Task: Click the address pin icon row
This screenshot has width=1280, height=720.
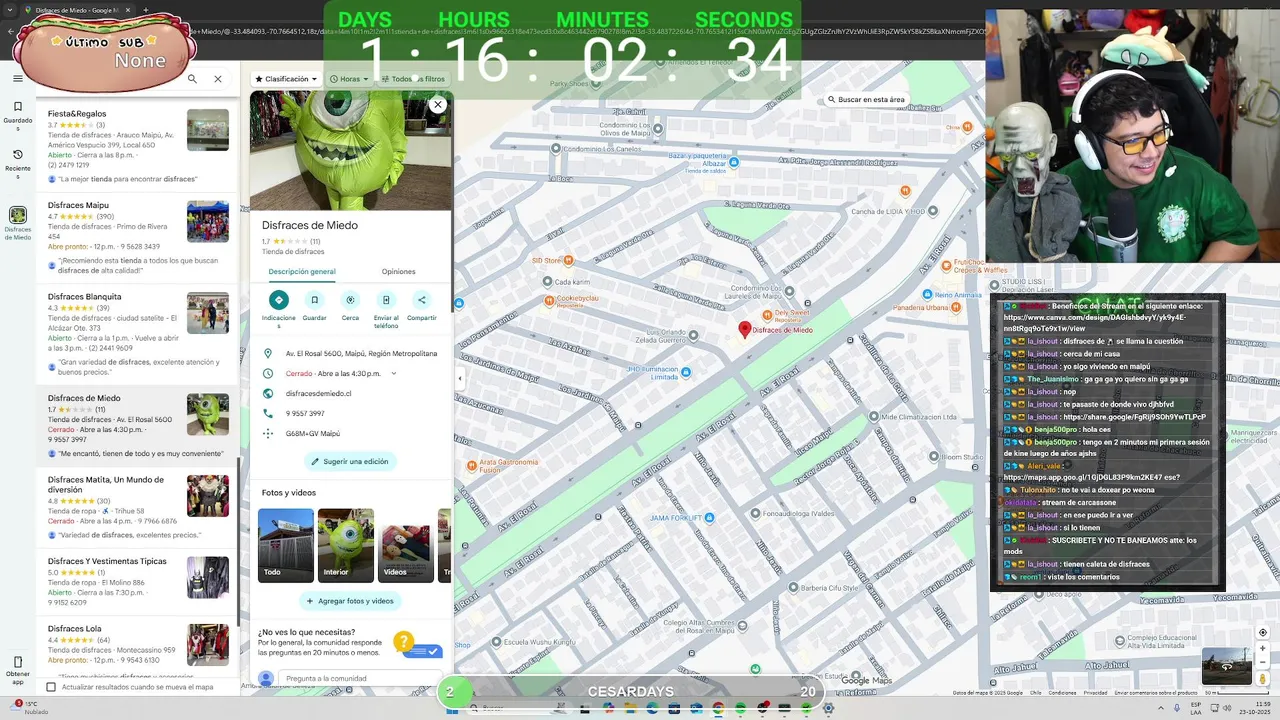Action: point(351,353)
